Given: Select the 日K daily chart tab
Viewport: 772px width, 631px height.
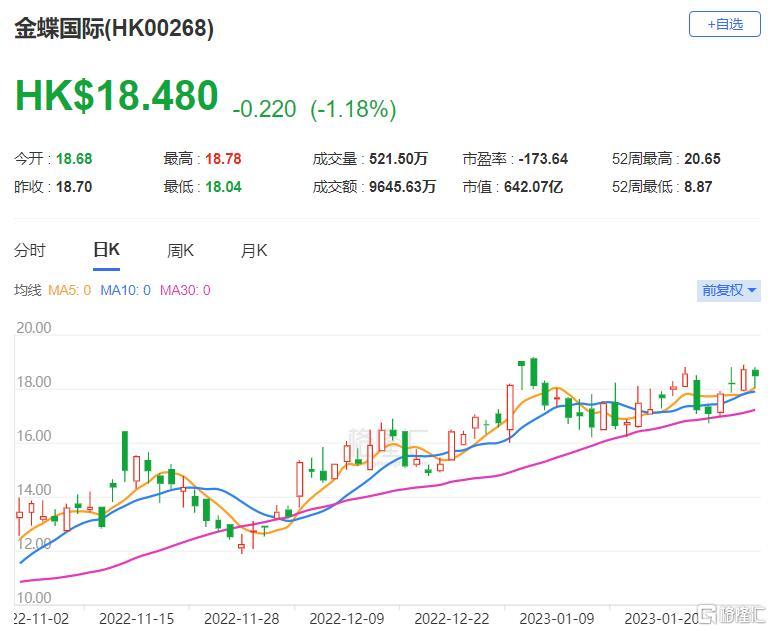Looking at the screenshot, I should 106,250.
